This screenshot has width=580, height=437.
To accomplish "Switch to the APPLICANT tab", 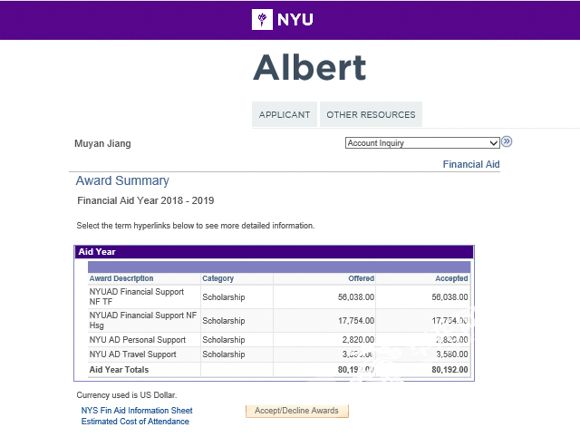I will coord(284,115).
